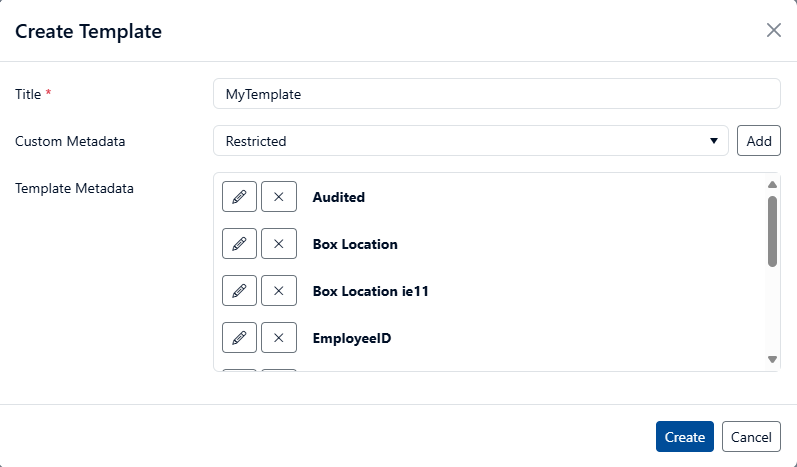This screenshot has height=467, width=797.
Task: Edit the Box Location ie11 entry
Action: point(239,291)
